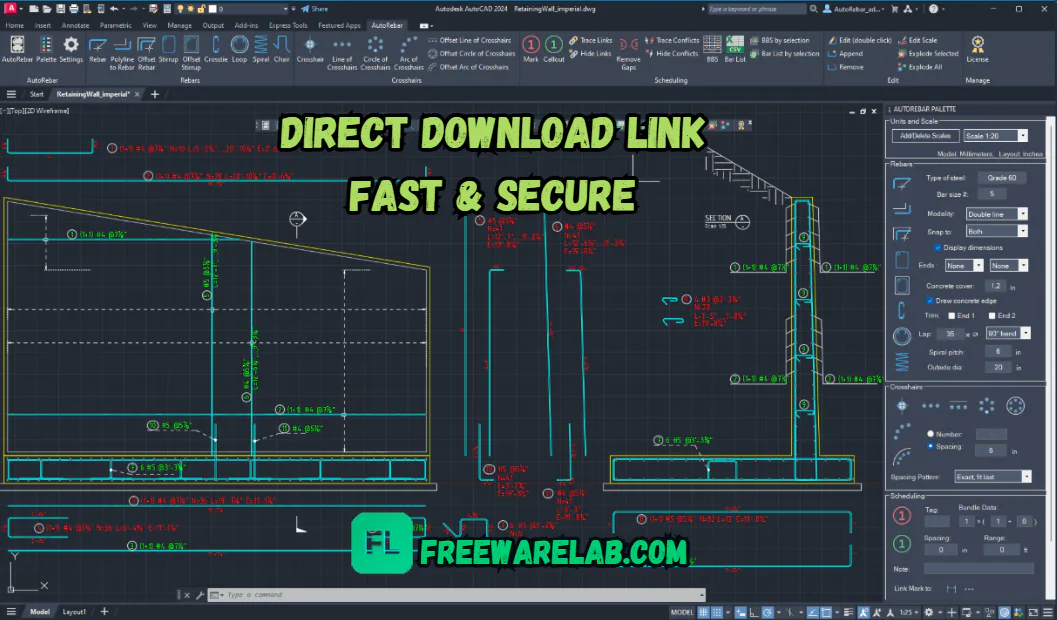Enable Trim End 1 checkbox
The image size is (1057, 620).
[952, 315]
